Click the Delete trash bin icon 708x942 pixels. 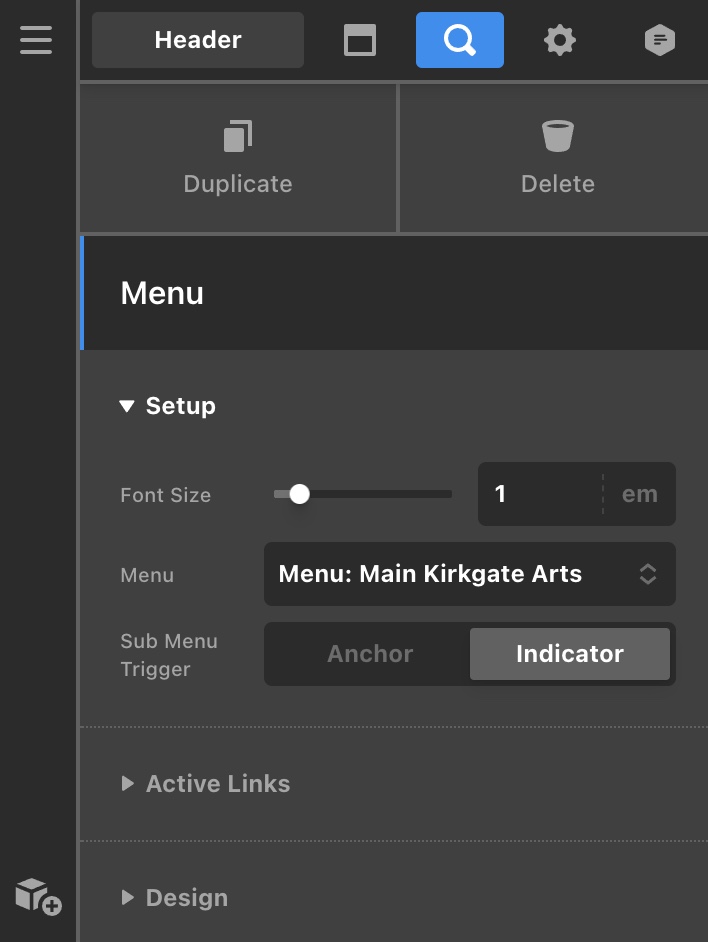558,136
